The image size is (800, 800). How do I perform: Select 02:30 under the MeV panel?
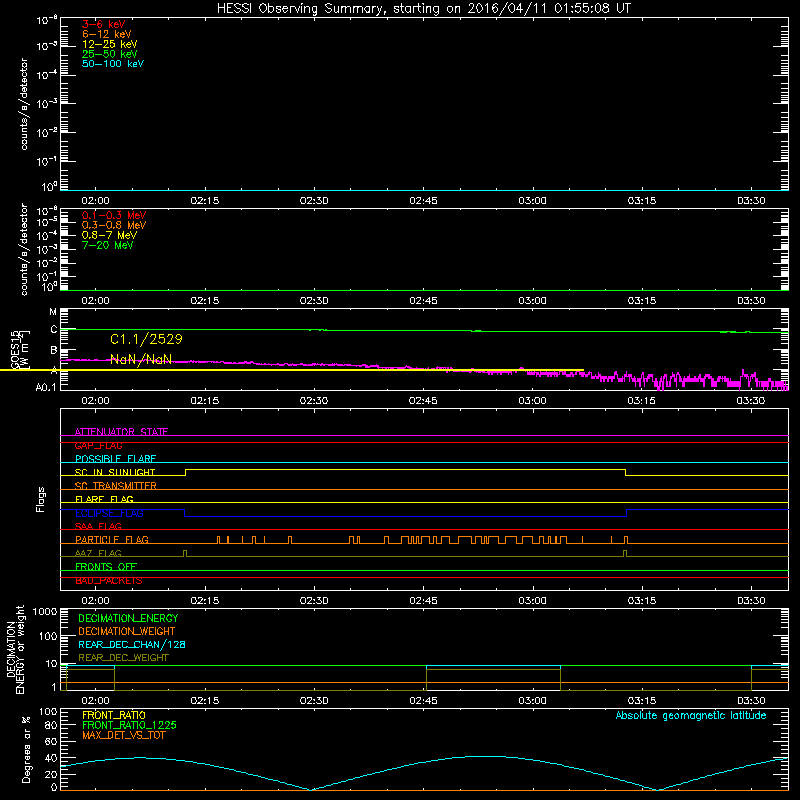[x=314, y=301]
